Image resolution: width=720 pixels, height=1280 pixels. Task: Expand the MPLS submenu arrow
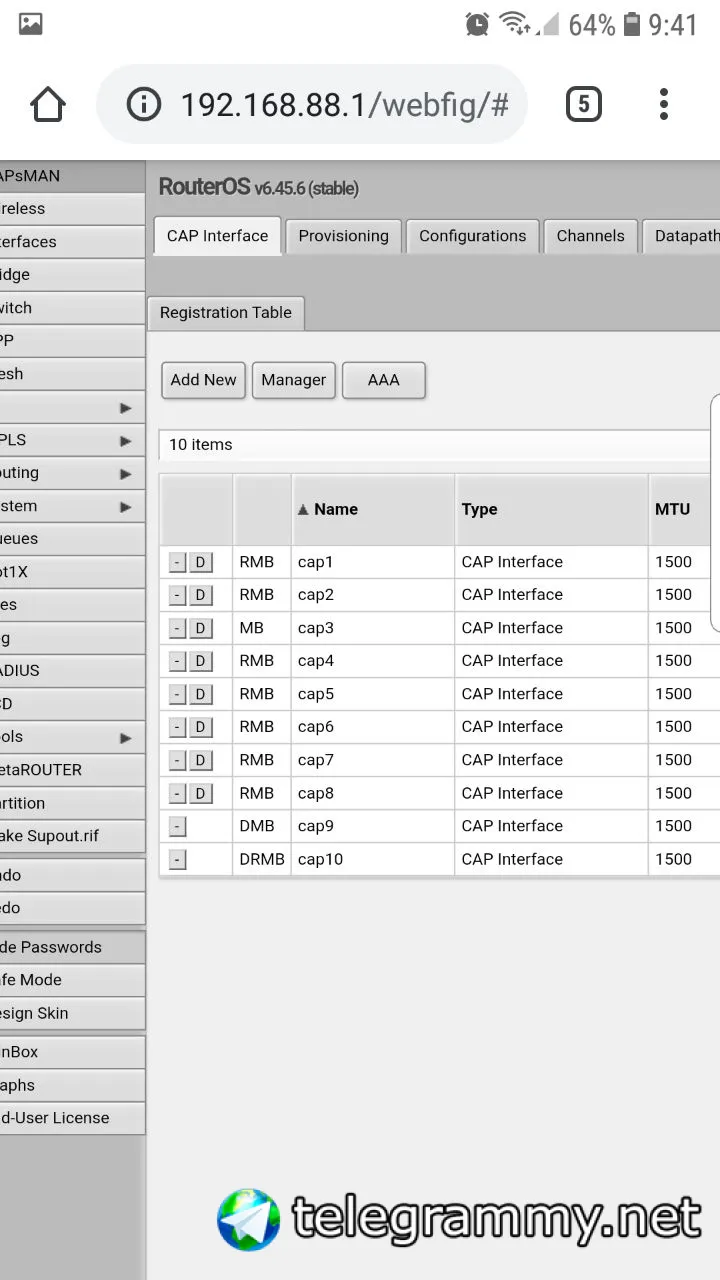click(125, 441)
